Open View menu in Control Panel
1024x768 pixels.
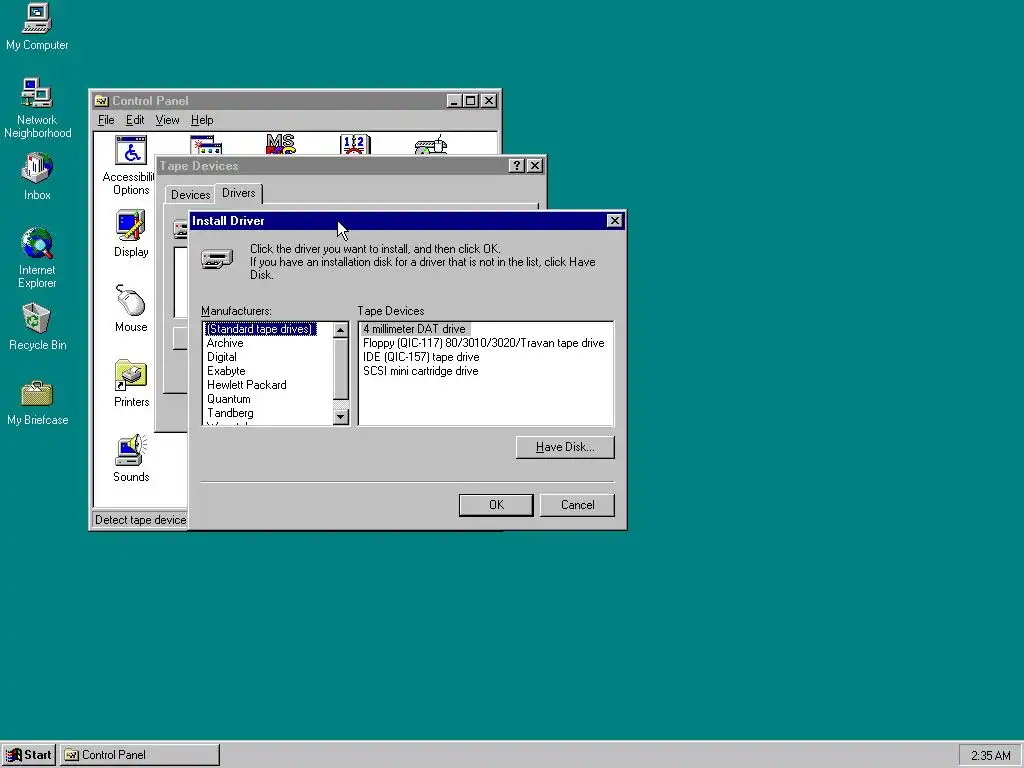167,120
